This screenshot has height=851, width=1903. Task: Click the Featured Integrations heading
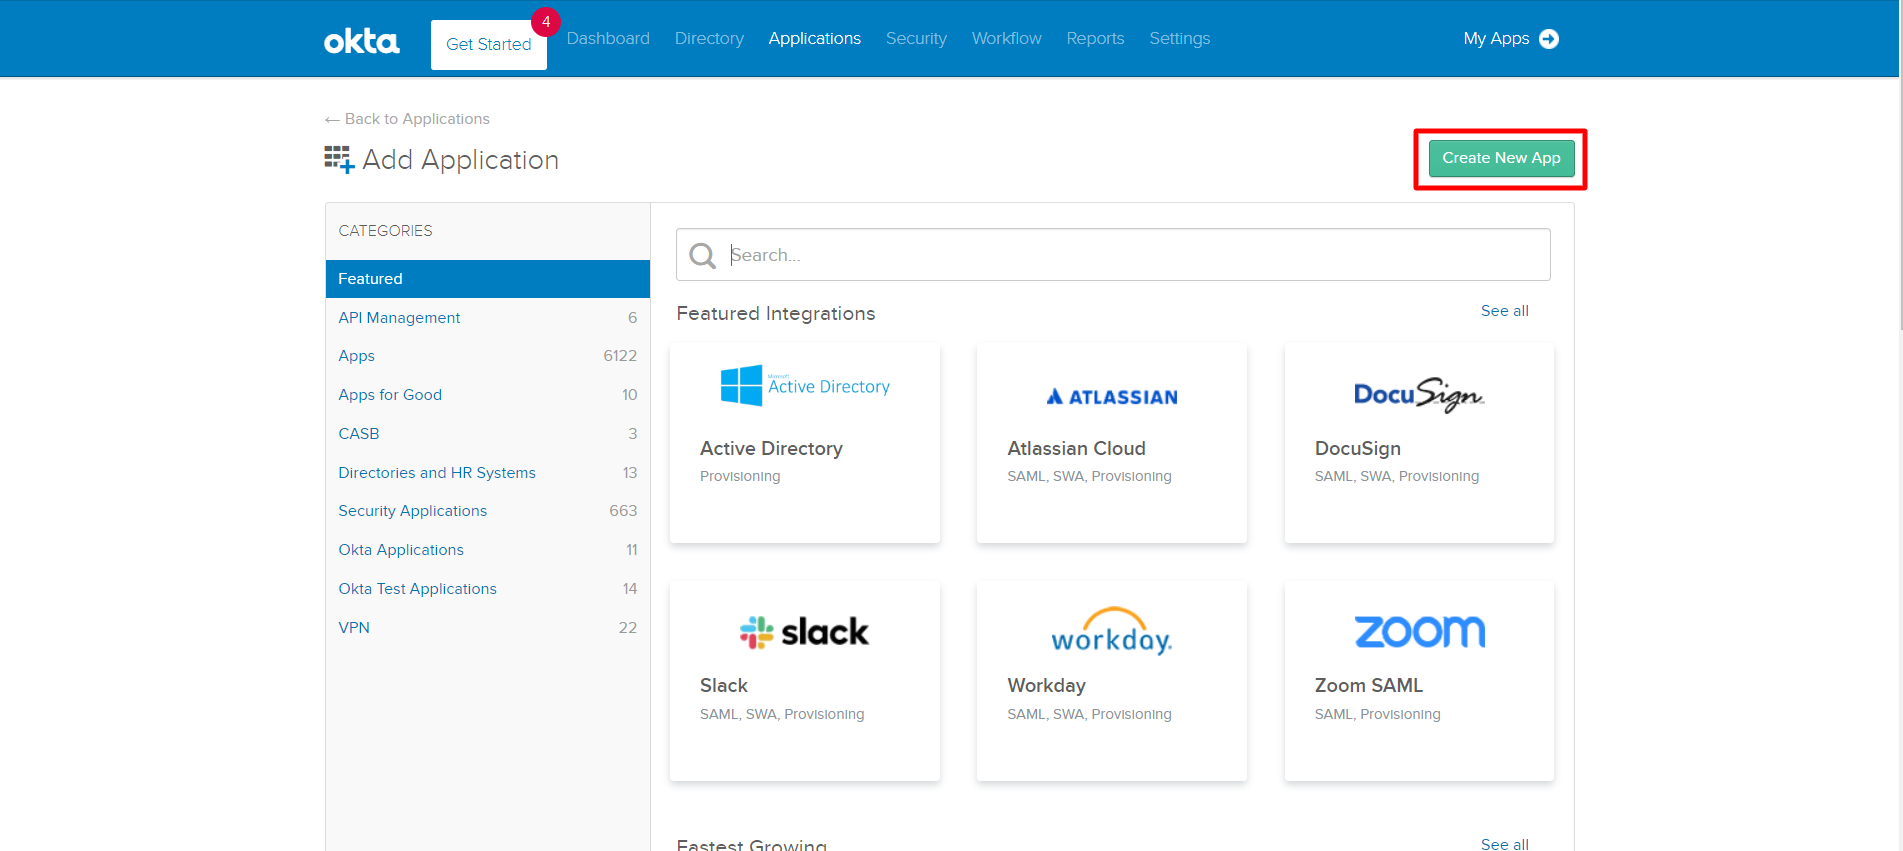click(x=776, y=314)
